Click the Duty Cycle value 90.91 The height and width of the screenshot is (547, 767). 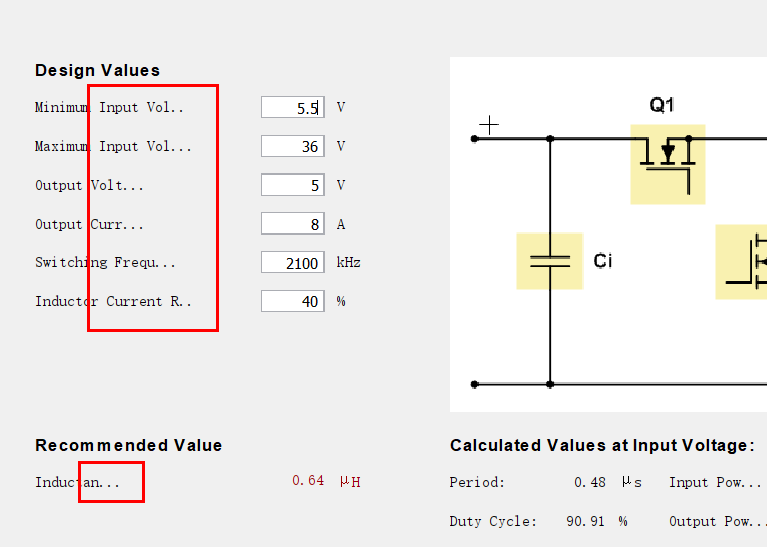(581, 521)
